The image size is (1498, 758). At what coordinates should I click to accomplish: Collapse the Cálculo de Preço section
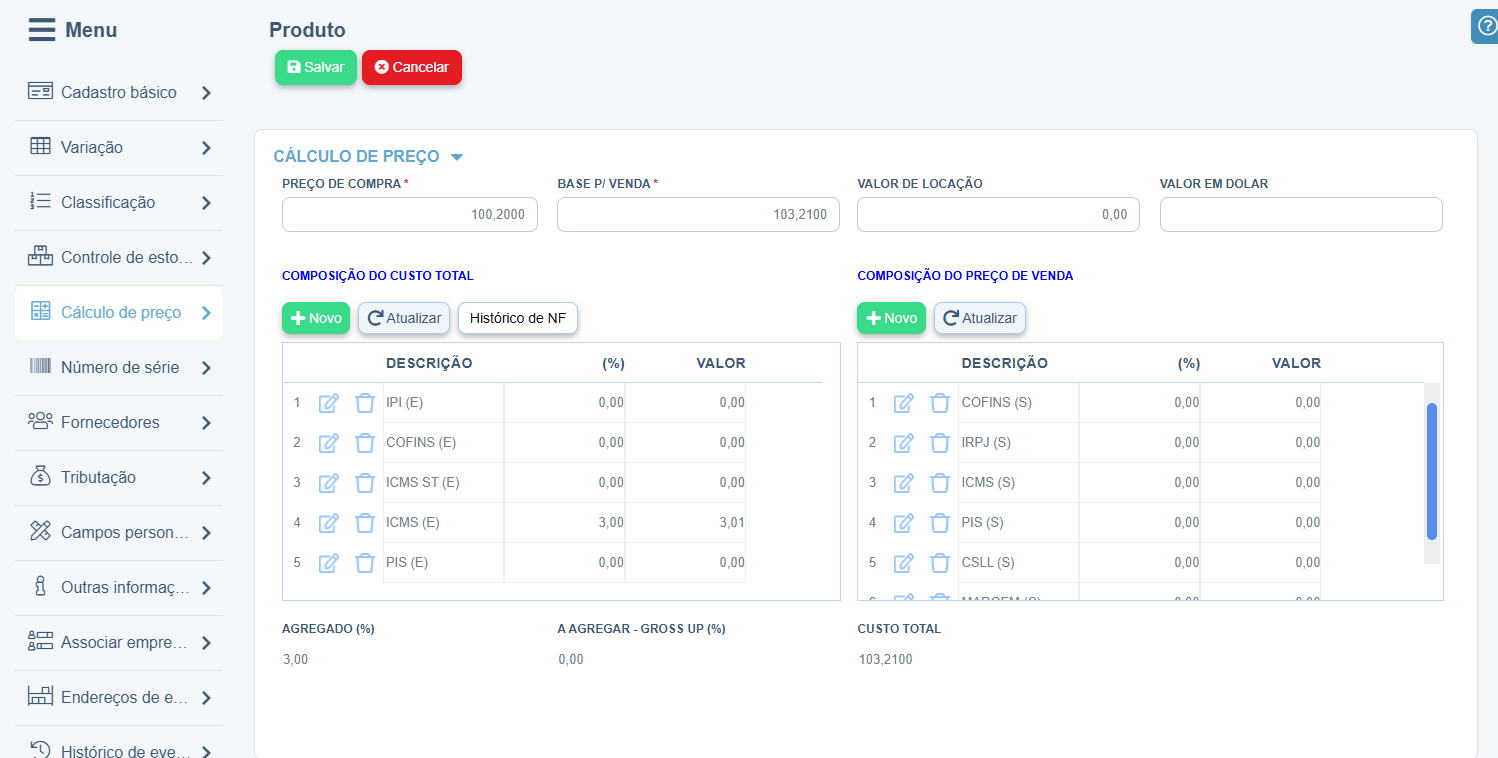[457, 157]
